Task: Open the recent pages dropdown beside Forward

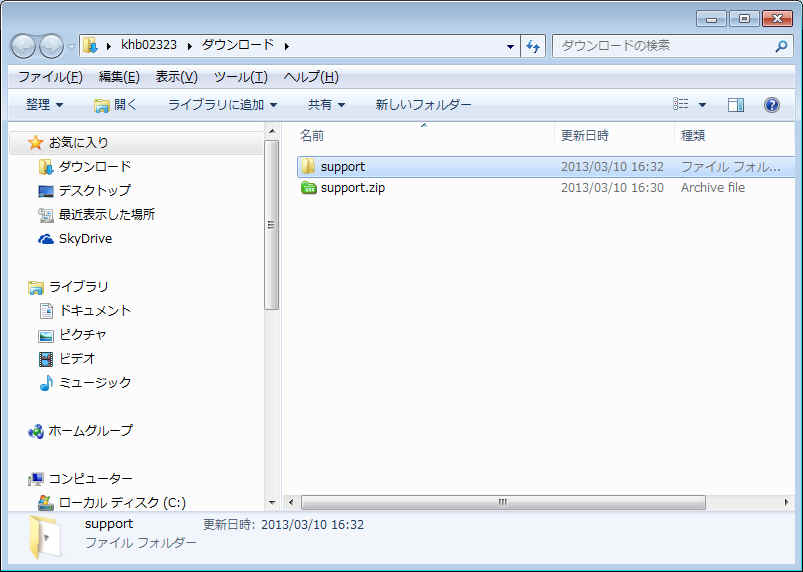Action: 71,47
